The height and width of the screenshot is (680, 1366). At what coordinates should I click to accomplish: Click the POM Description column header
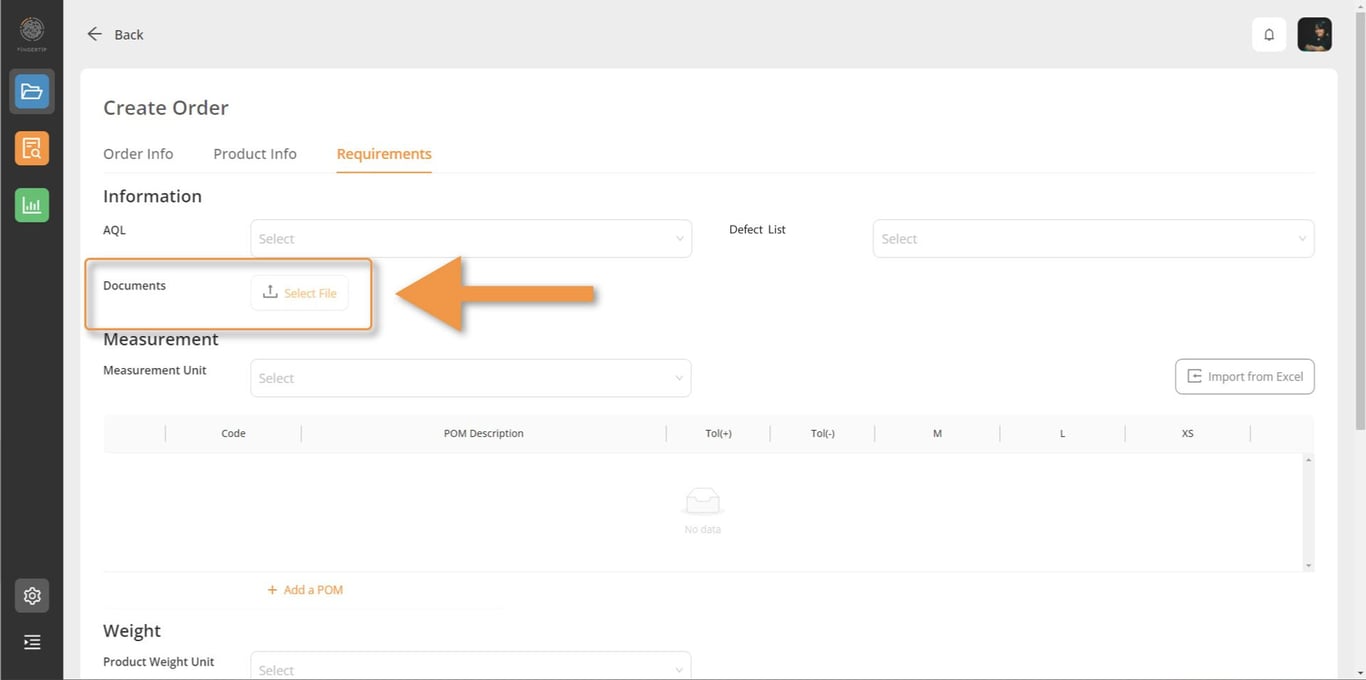tap(484, 434)
